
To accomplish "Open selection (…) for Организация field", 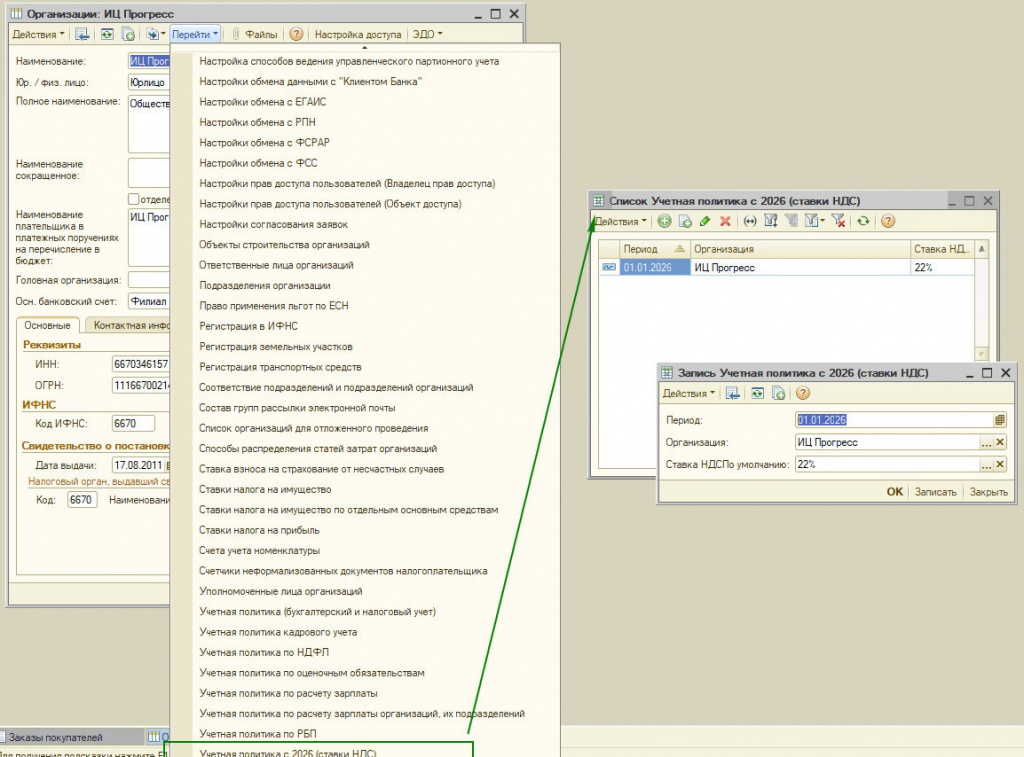I will (987, 442).
